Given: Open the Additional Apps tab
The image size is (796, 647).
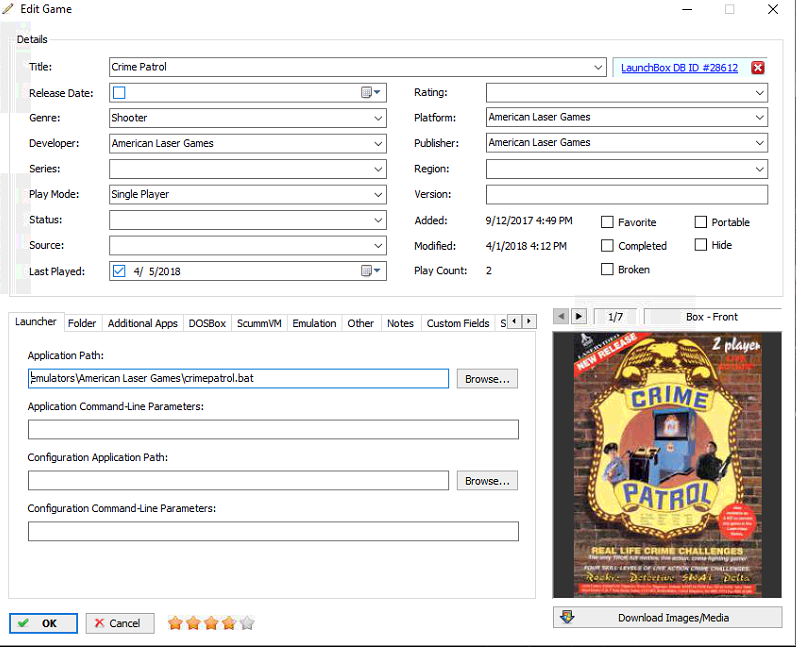Looking at the screenshot, I should 142,323.
